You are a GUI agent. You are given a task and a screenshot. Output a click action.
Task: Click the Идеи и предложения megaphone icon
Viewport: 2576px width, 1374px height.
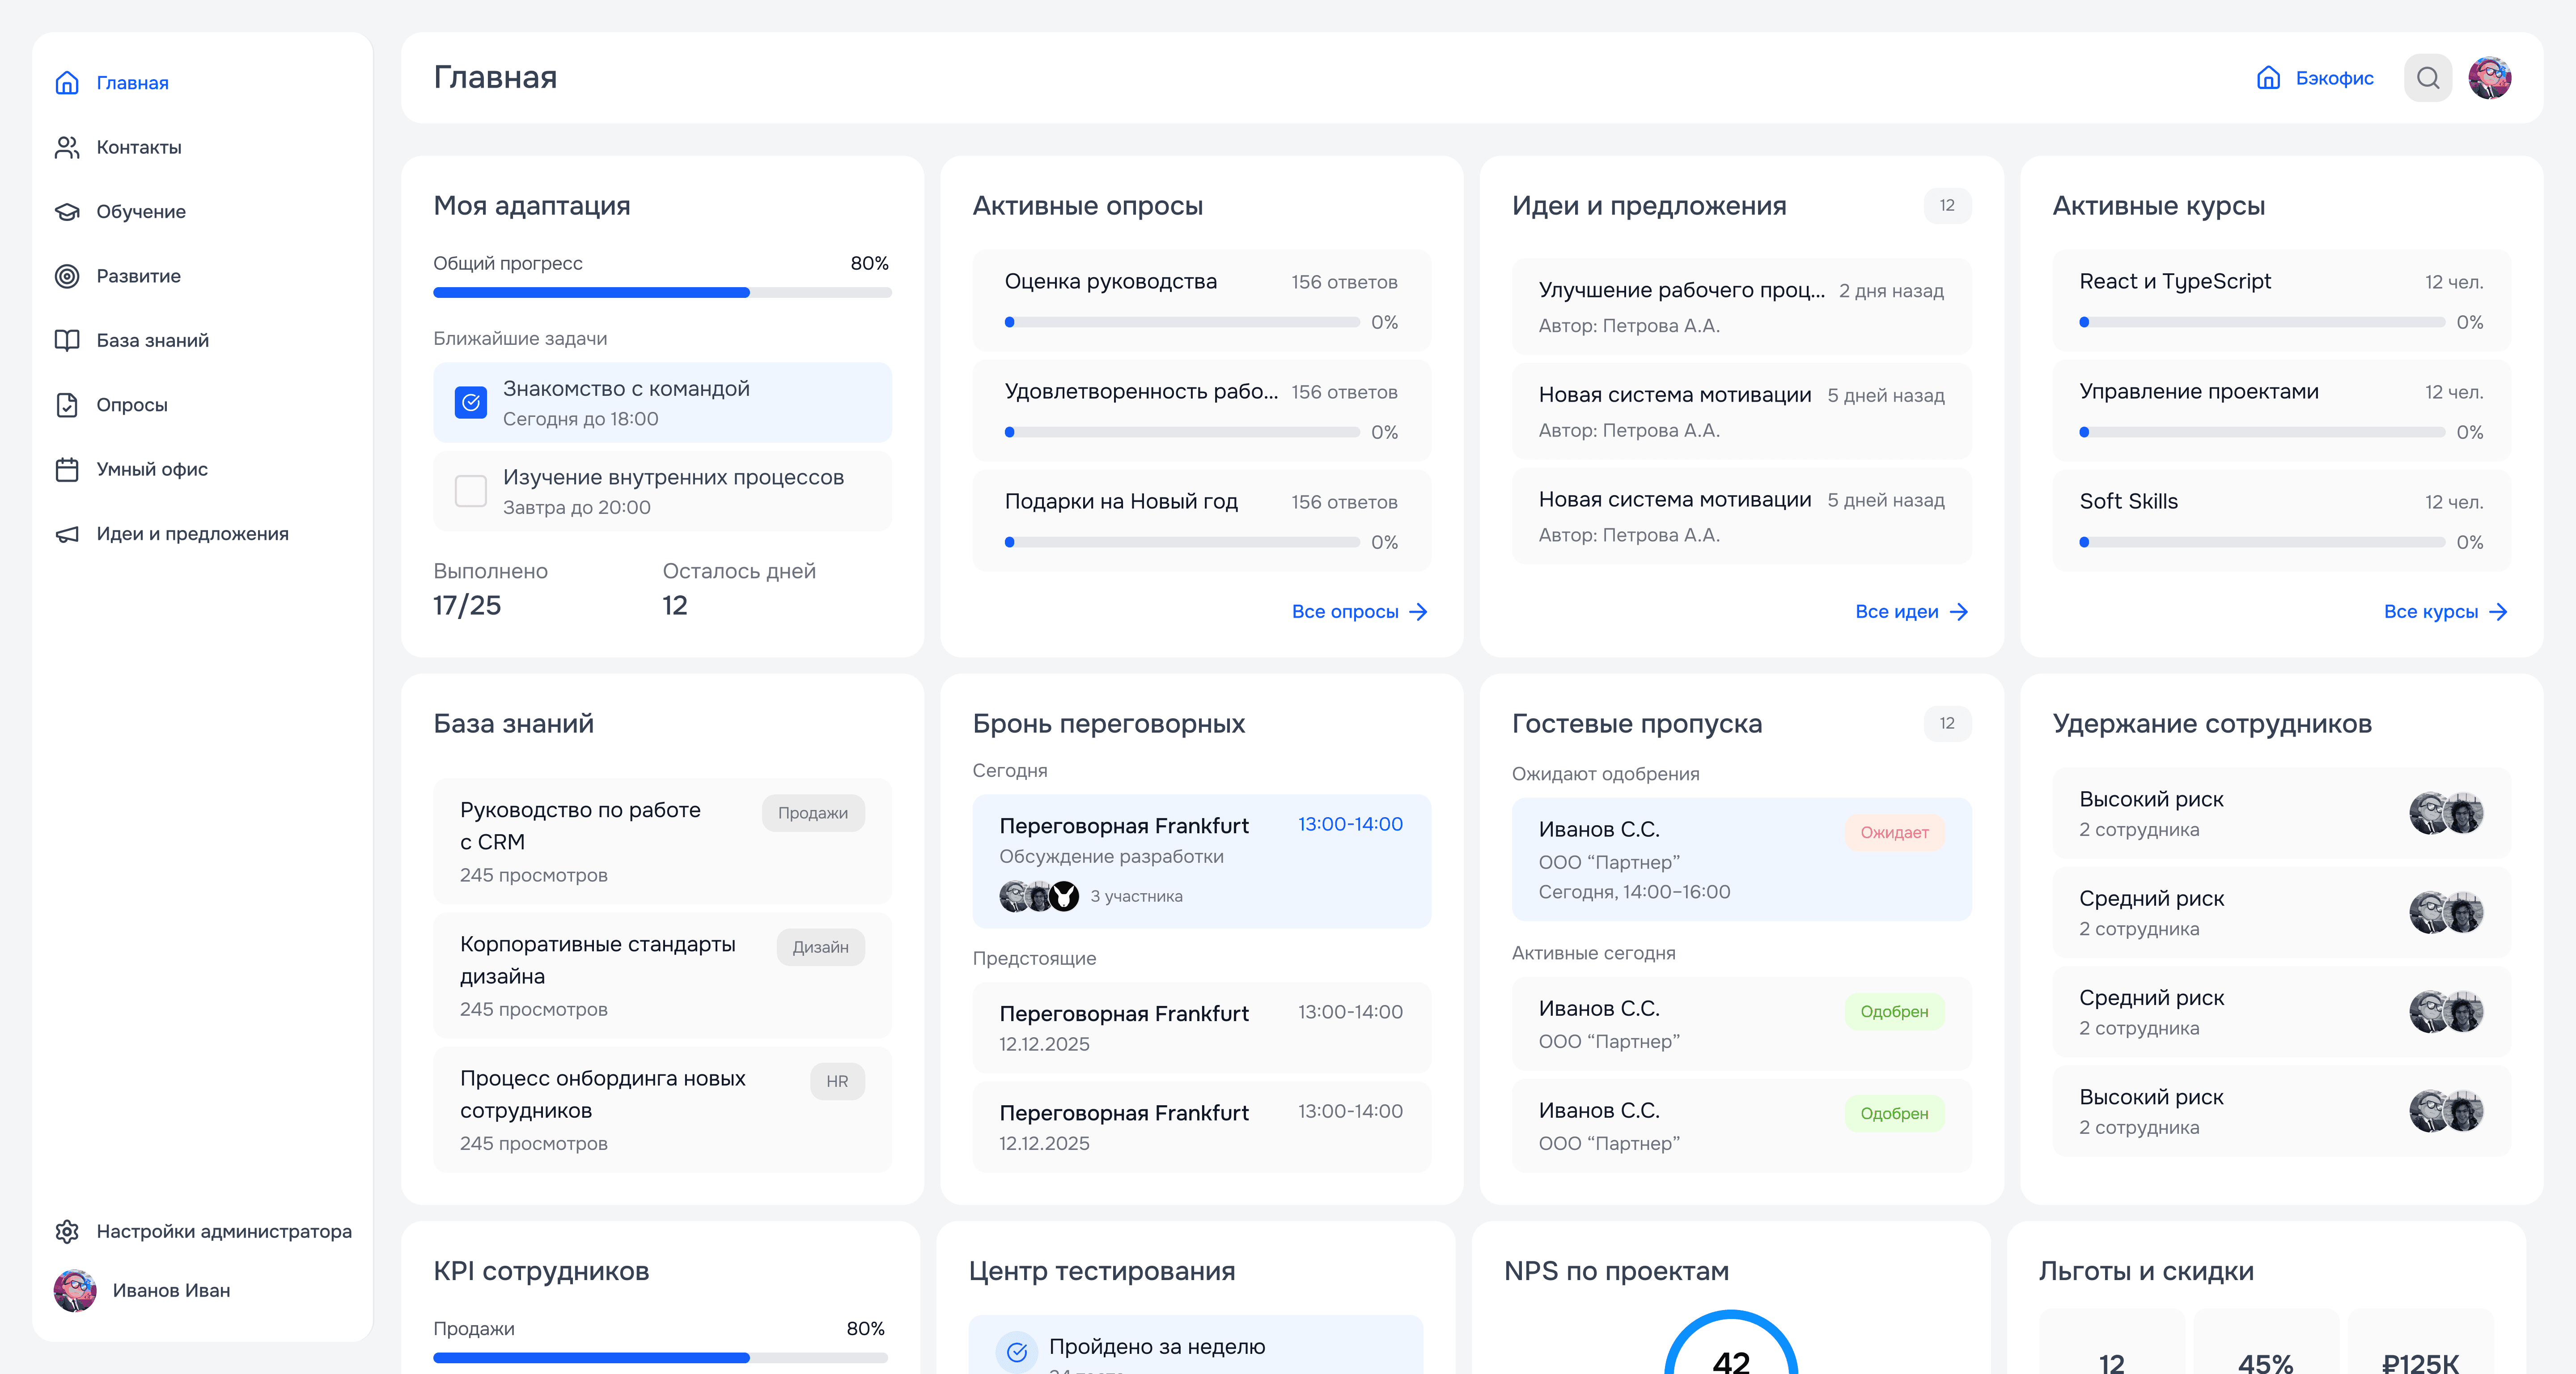click(x=67, y=534)
